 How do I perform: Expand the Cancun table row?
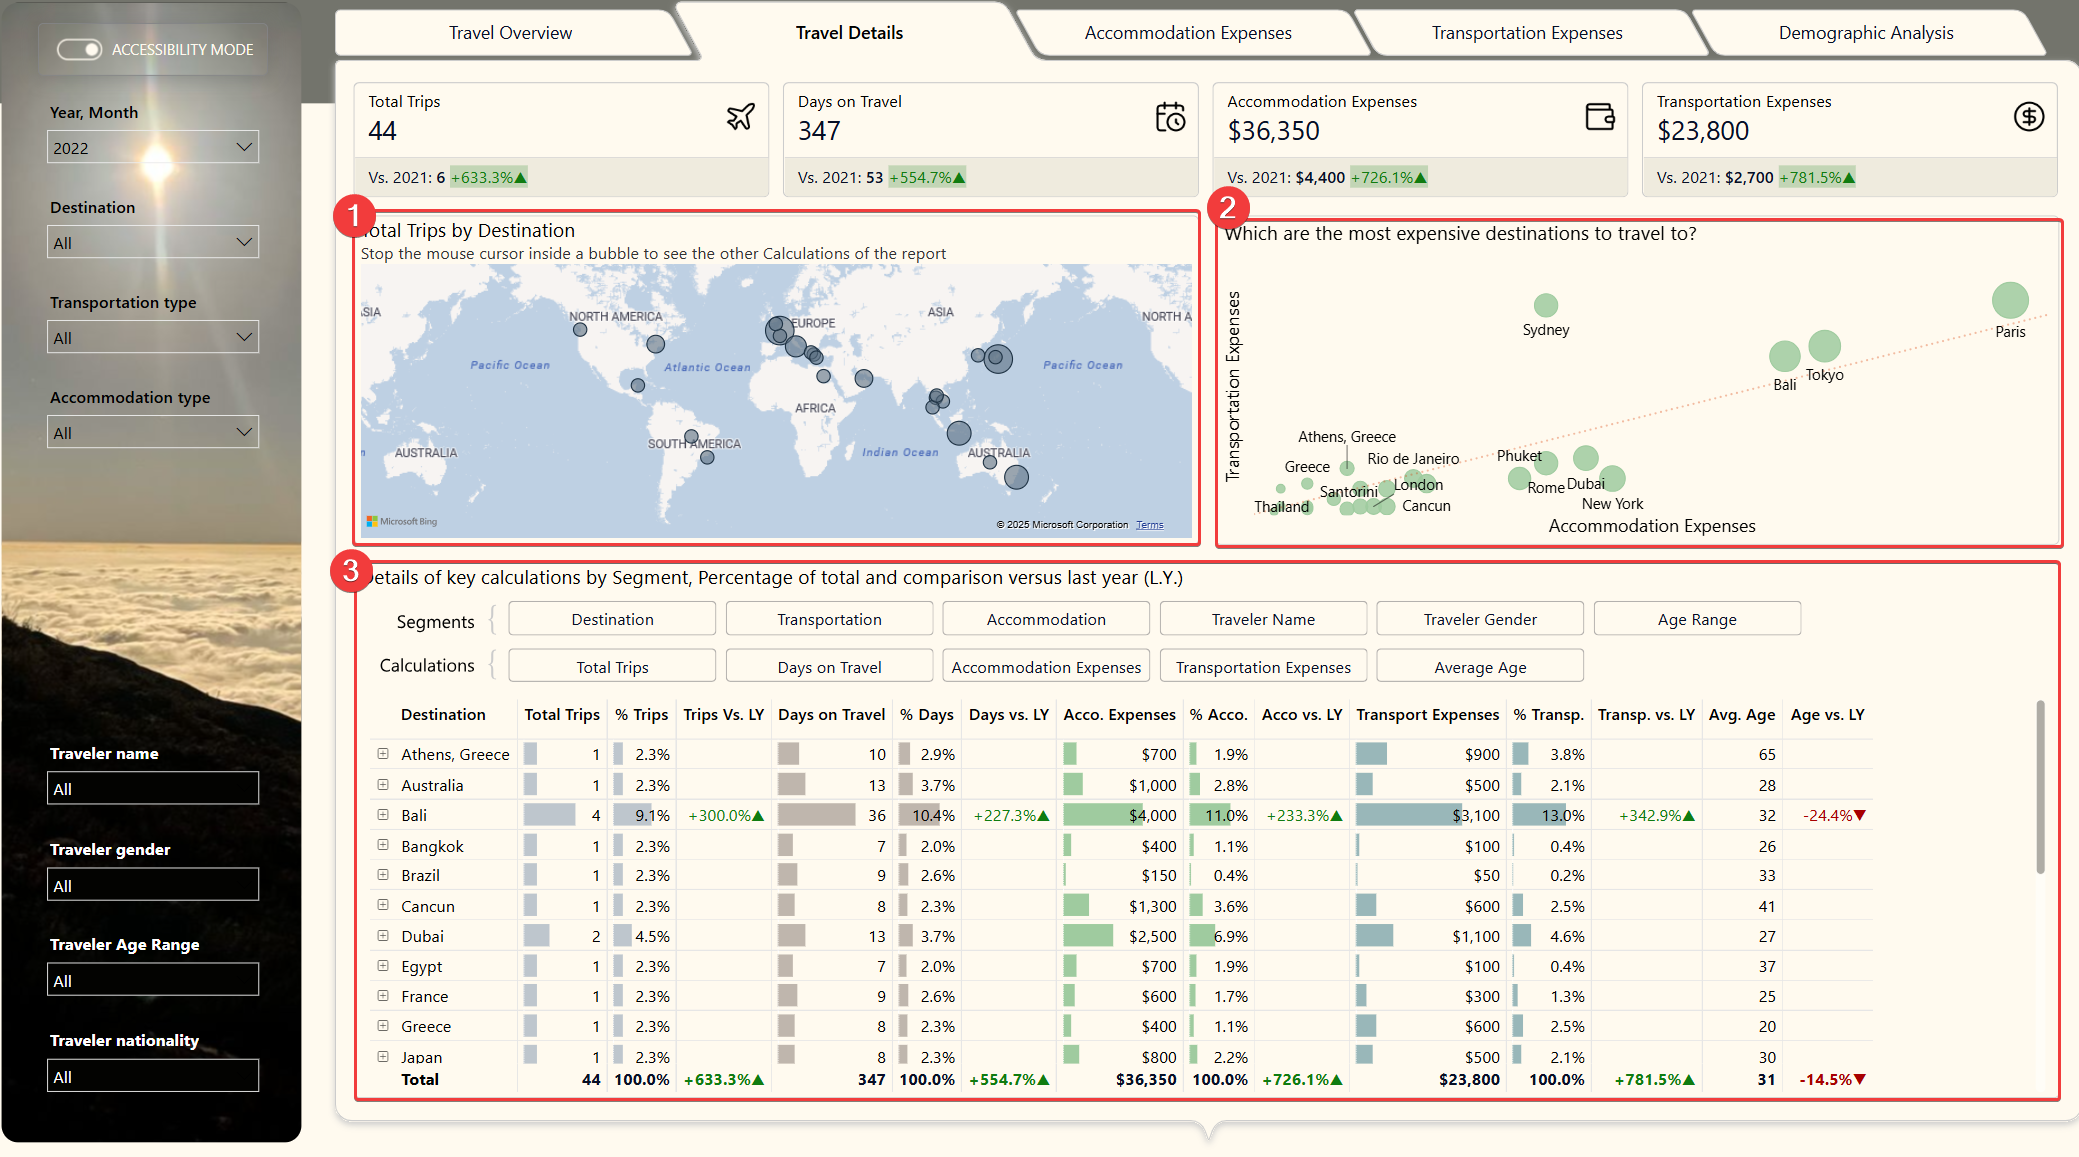tap(383, 905)
